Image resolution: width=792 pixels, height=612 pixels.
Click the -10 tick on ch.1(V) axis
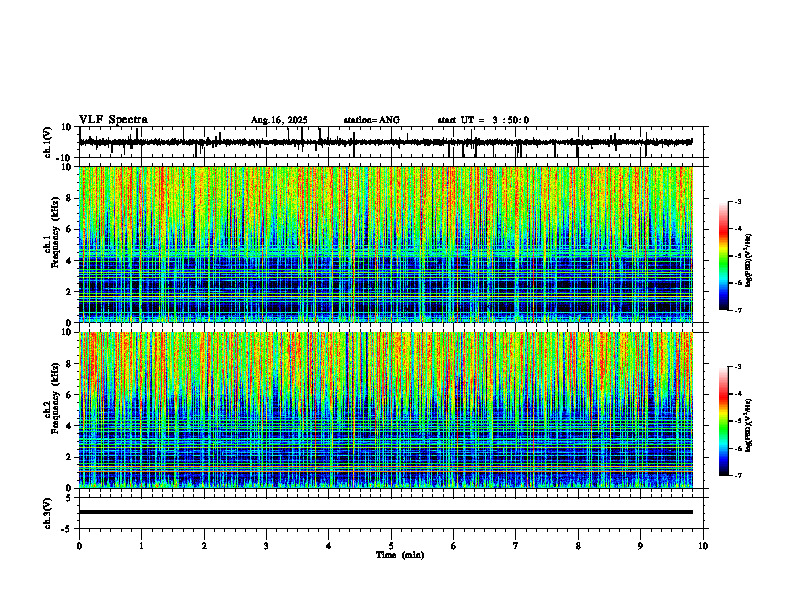coord(64,158)
